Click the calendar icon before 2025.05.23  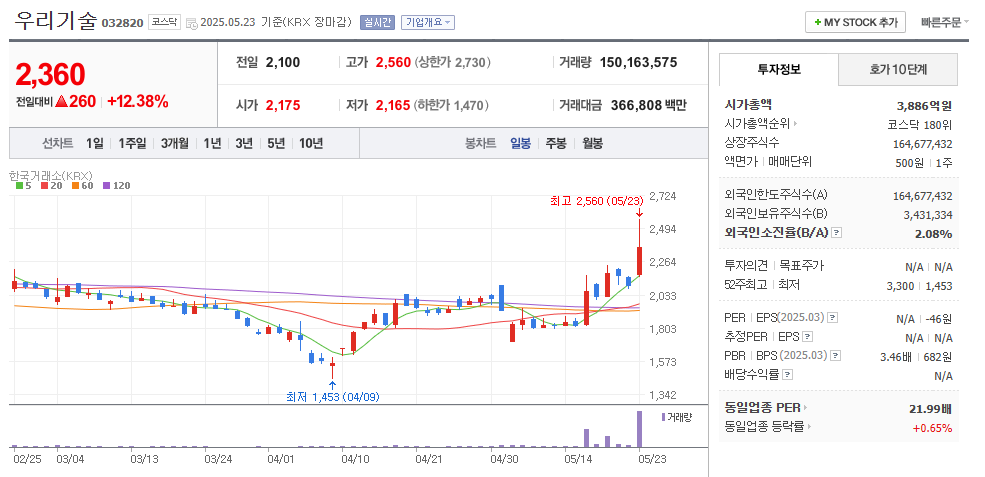[x=192, y=23]
